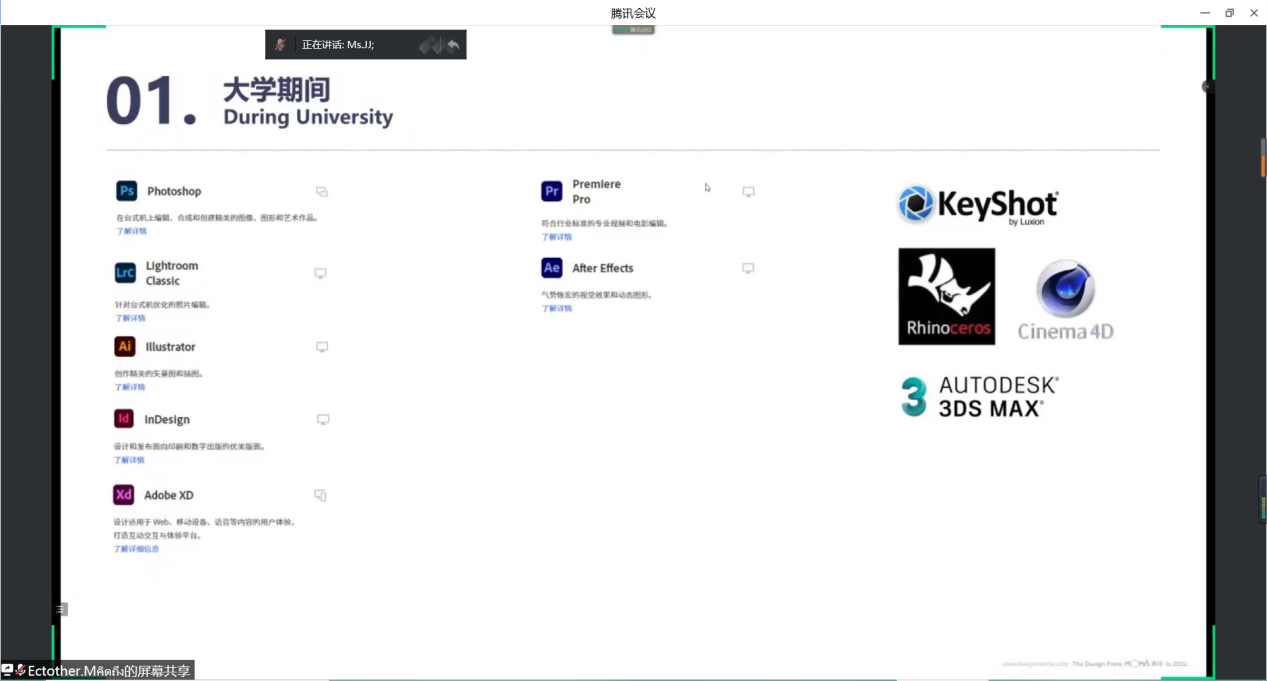Screen dimensions: 1267x681
Task: Click the Rhinoceros logo image
Action: tap(946, 296)
